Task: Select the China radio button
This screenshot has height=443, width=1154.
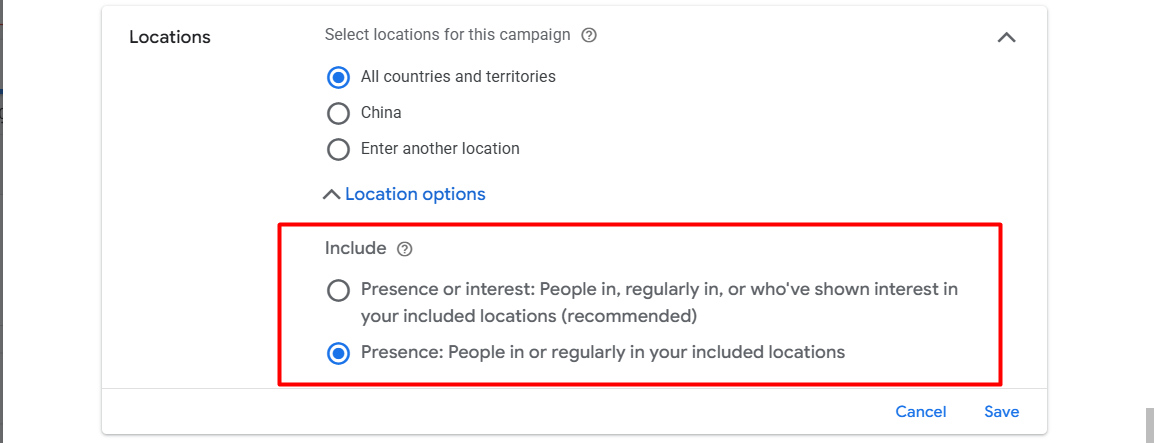Action: coord(339,113)
